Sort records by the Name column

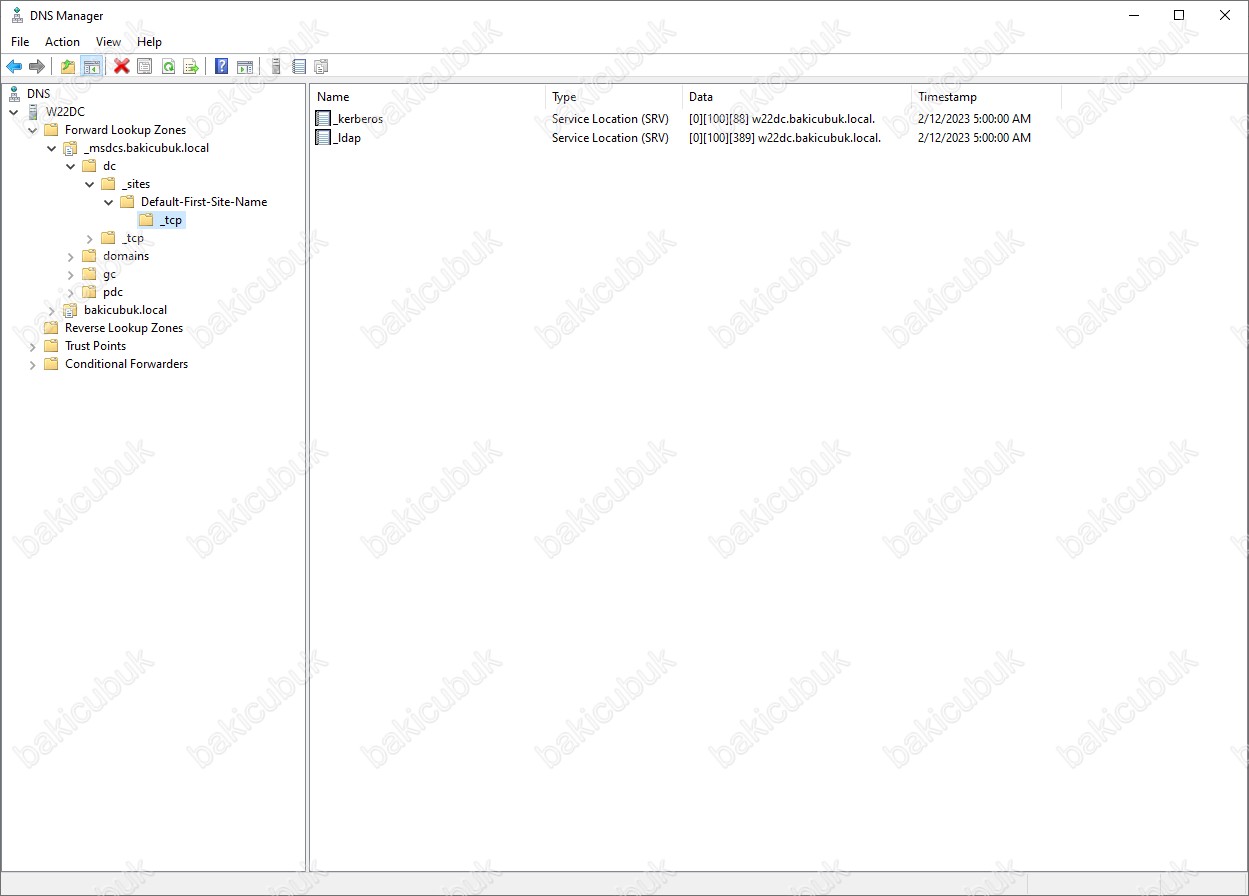pos(428,97)
